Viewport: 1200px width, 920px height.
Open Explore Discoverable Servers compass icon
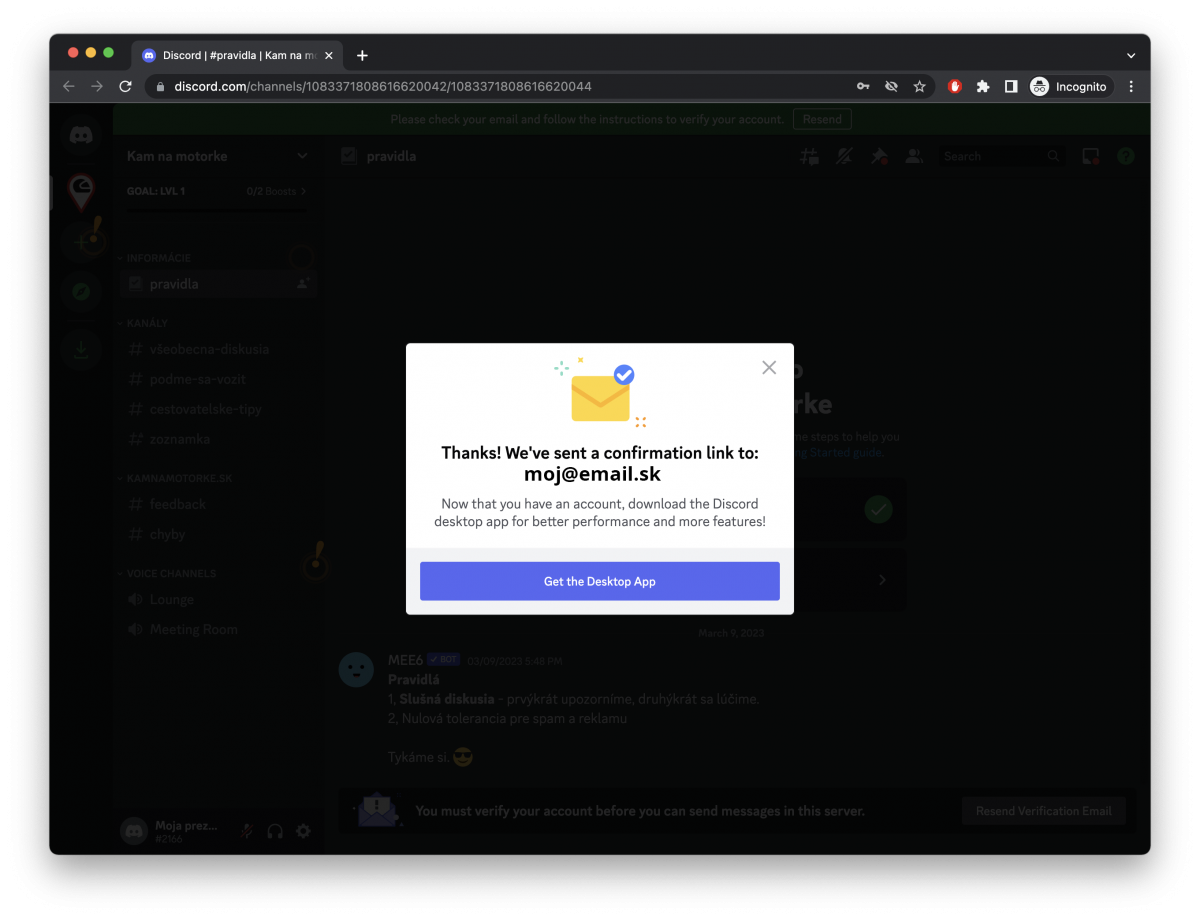(81, 292)
